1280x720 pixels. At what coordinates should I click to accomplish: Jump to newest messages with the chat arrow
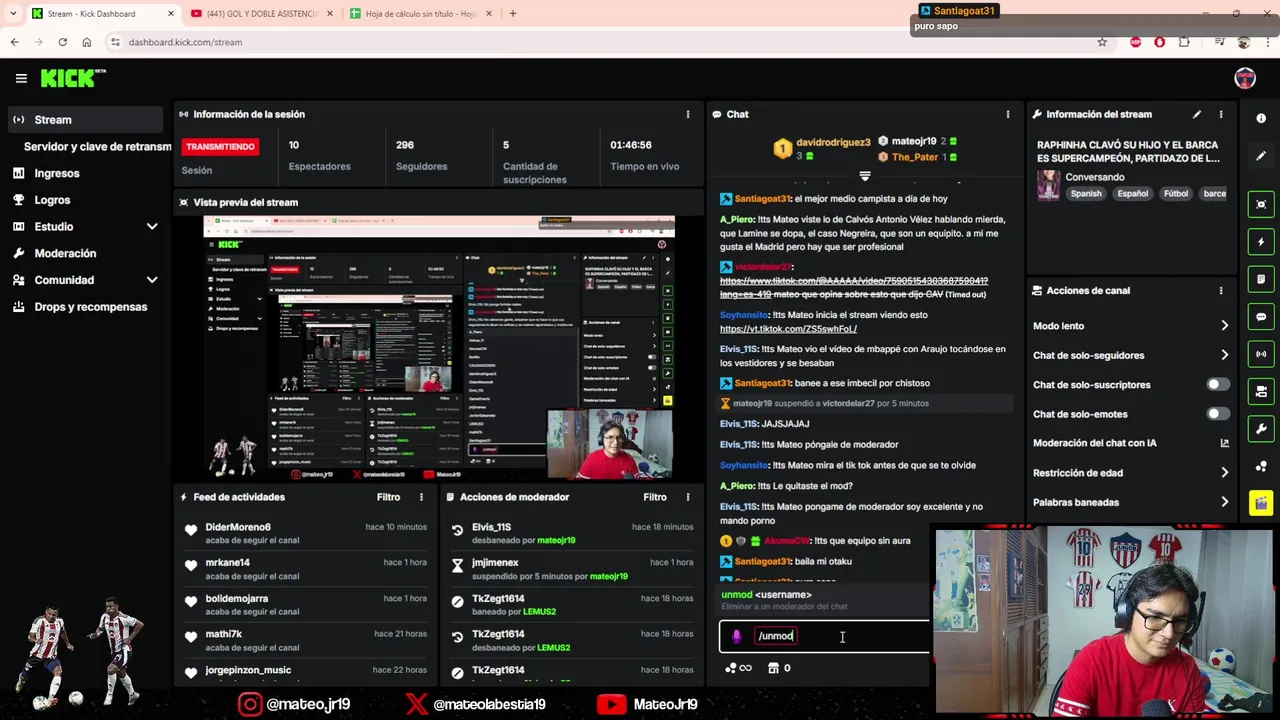[865, 176]
